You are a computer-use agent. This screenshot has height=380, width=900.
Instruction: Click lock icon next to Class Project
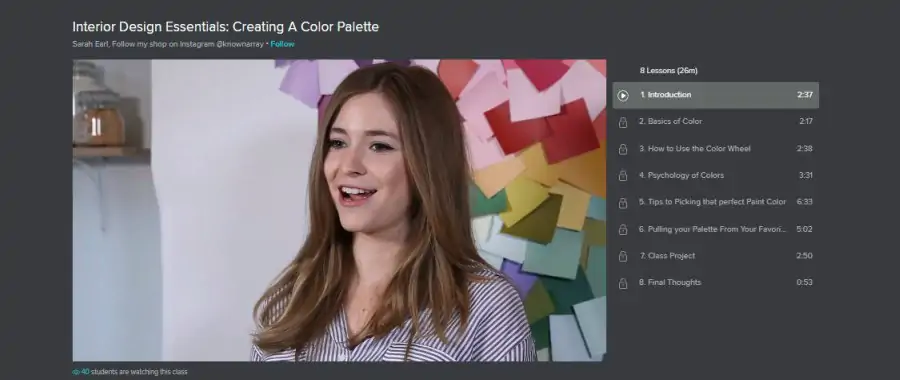click(623, 256)
